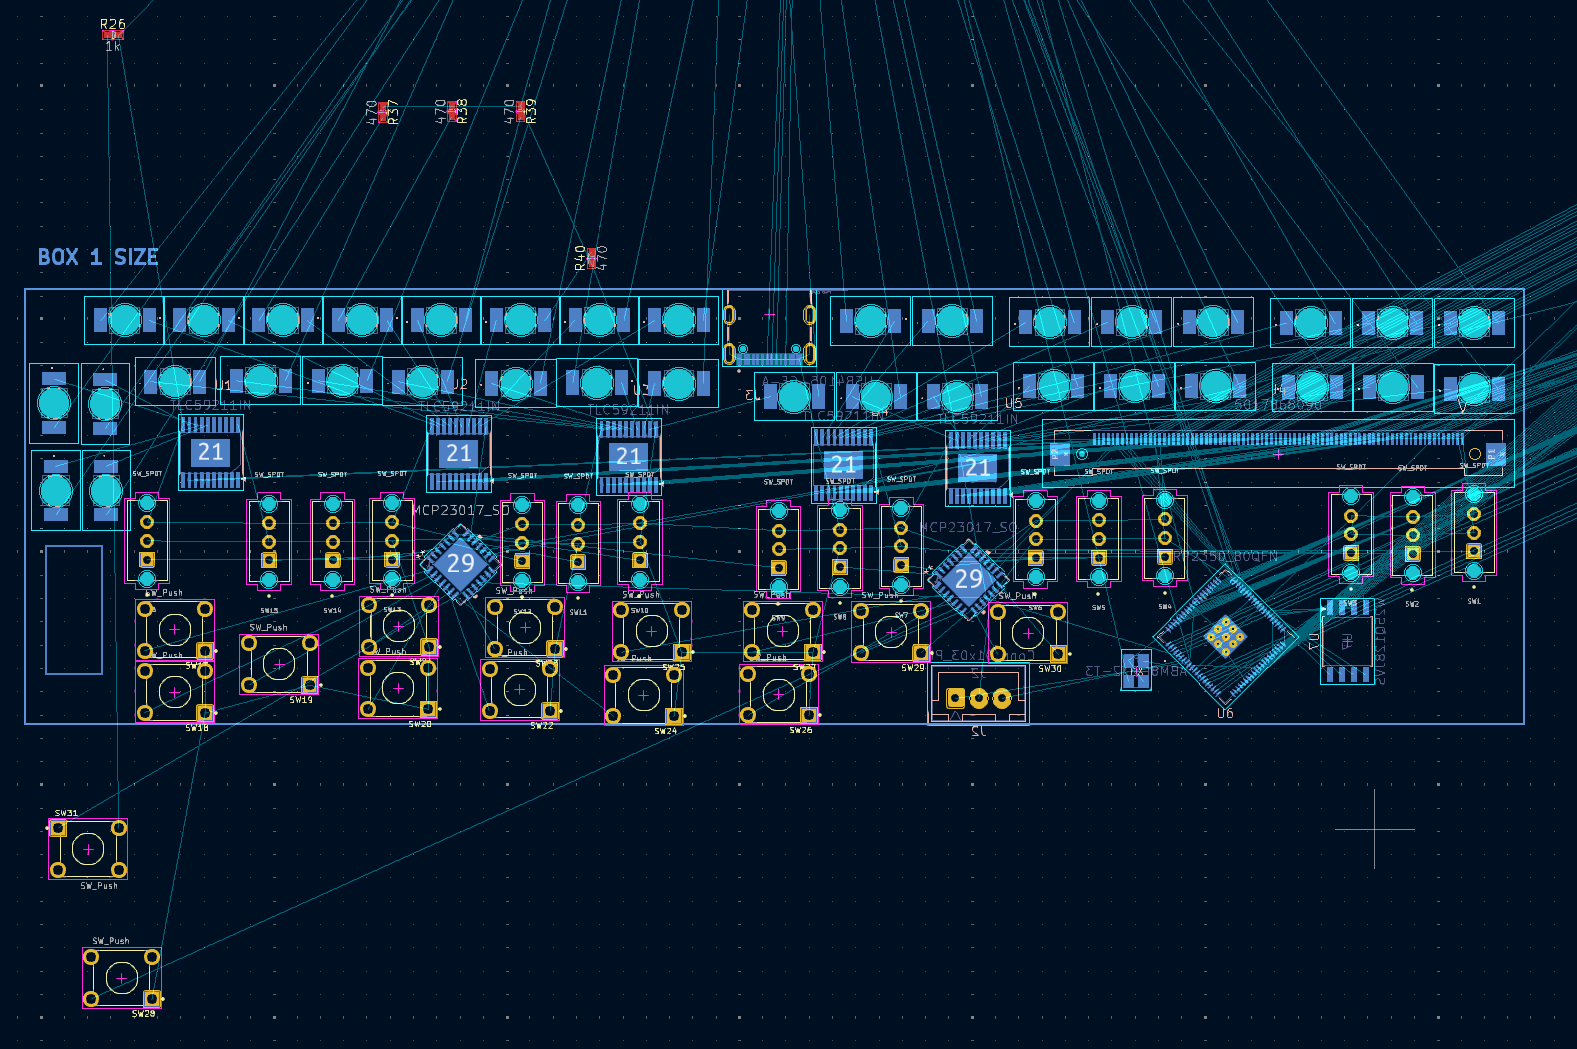Select the SW31 push button footprint
This screenshot has width=1577, height=1049.
[88, 849]
